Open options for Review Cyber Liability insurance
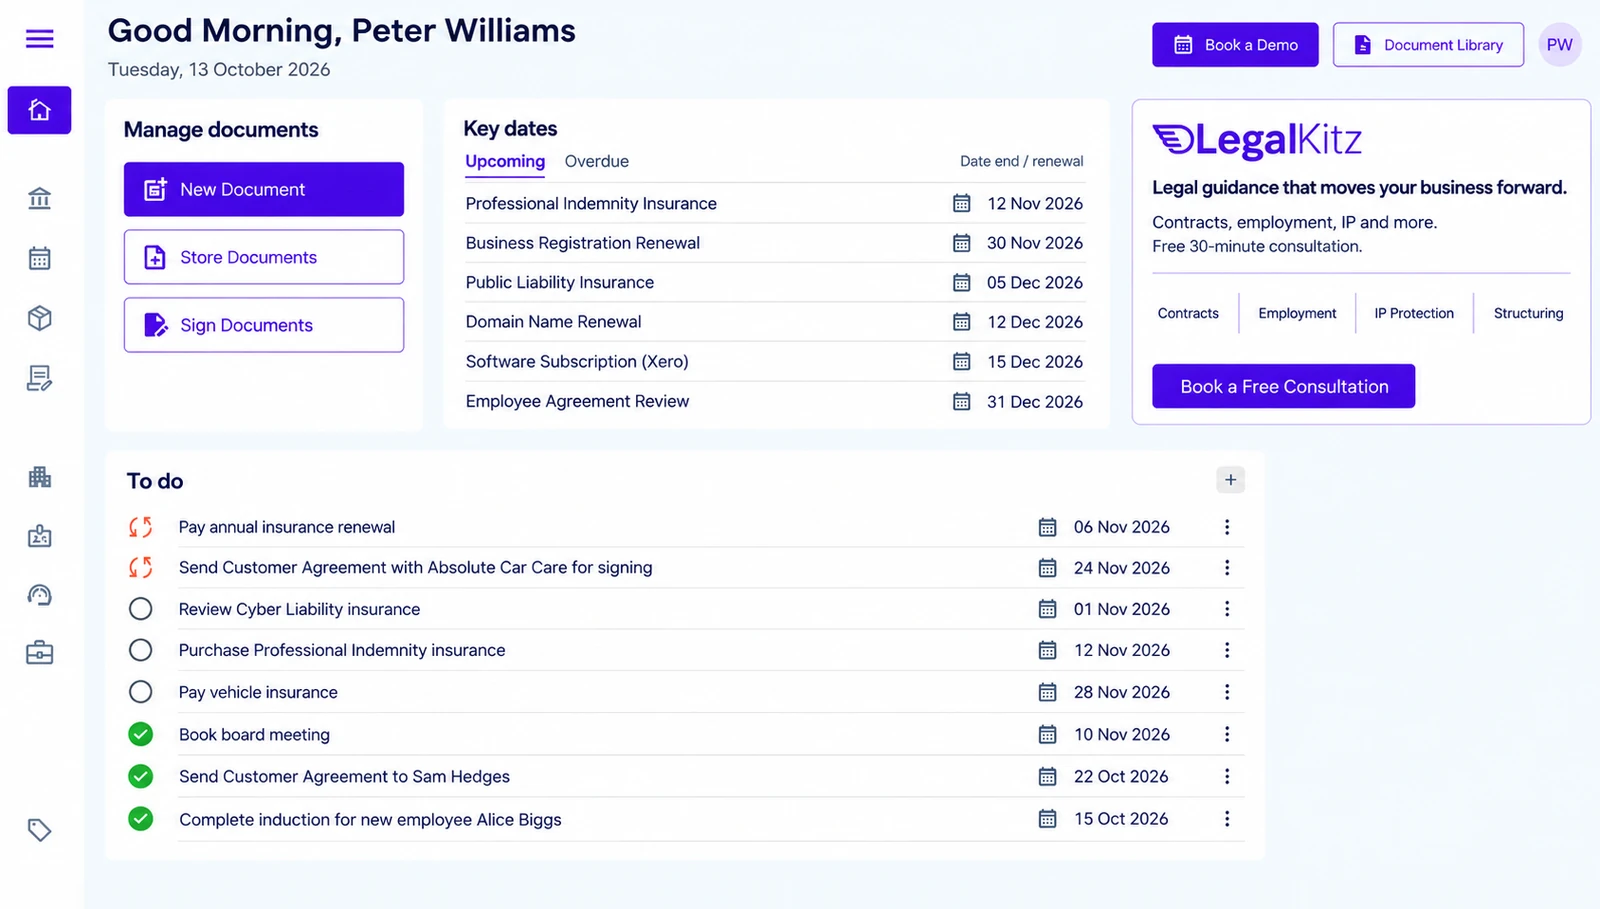This screenshot has width=1600, height=909. [1227, 609]
